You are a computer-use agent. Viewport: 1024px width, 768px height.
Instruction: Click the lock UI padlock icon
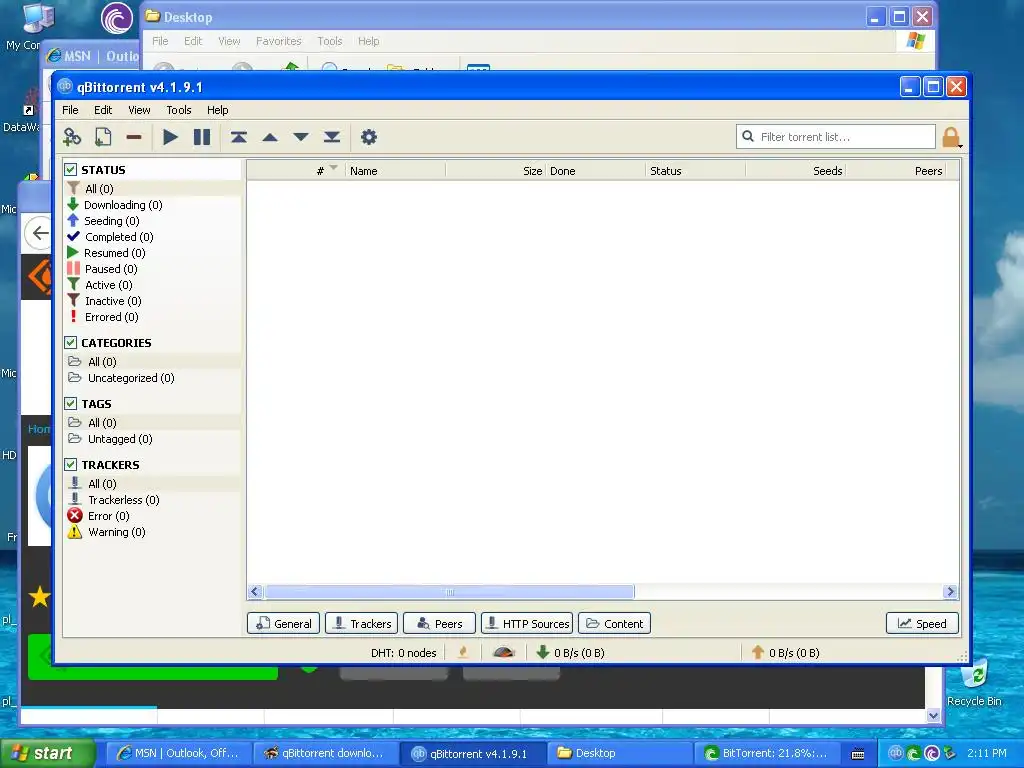pos(951,137)
